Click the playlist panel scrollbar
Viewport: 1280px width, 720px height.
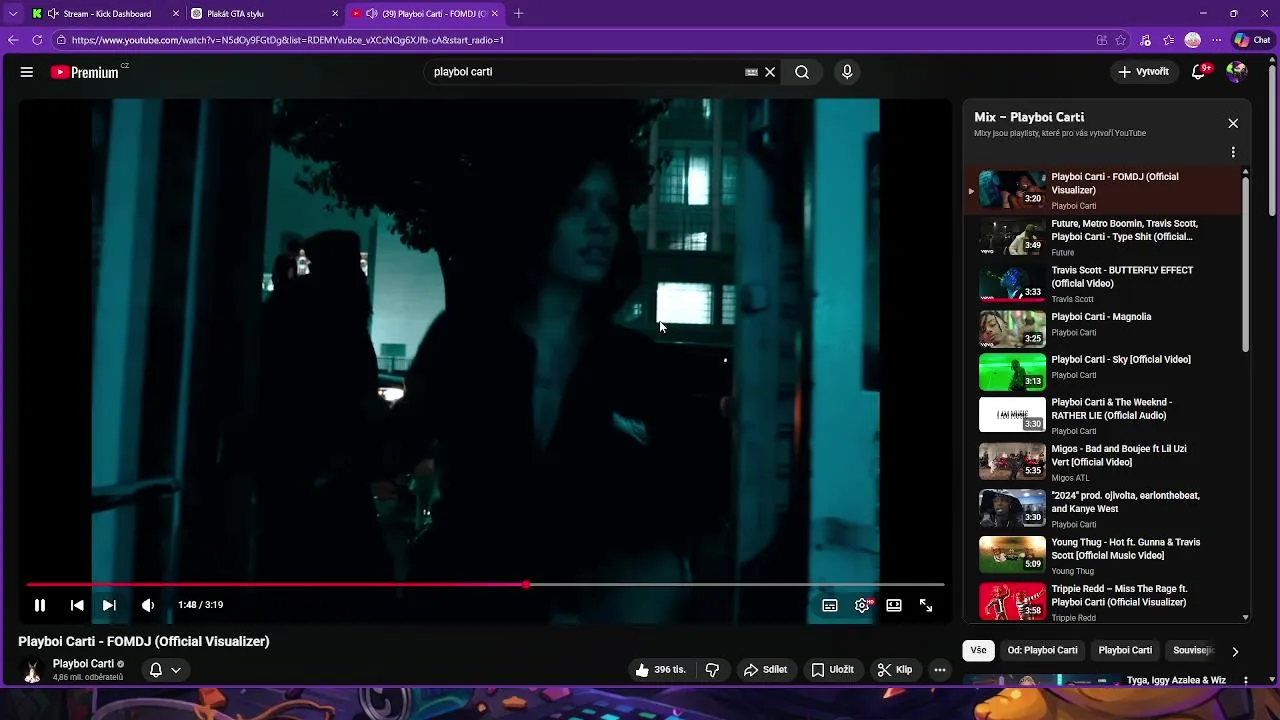pos(1245,262)
